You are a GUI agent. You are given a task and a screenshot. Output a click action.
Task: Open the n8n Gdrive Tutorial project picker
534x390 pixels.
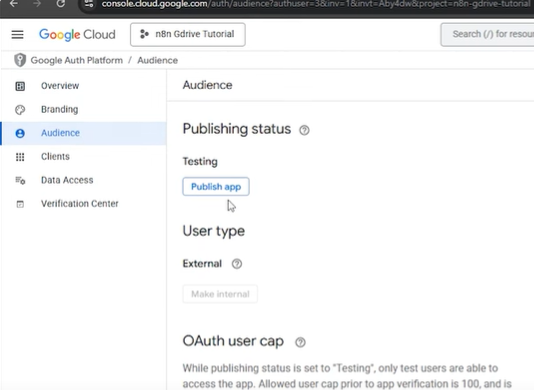click(188, 34)
